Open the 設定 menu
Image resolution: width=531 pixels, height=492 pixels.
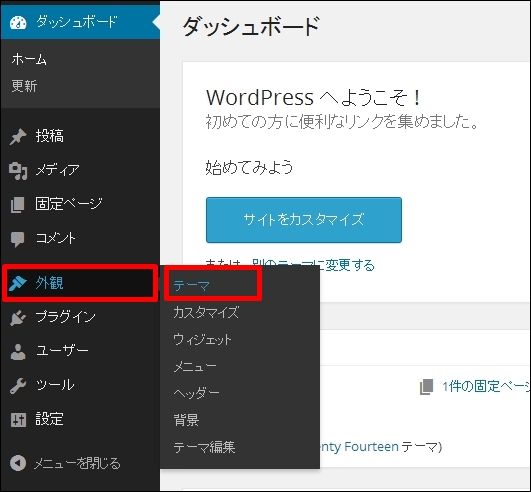tap(80, 420)
